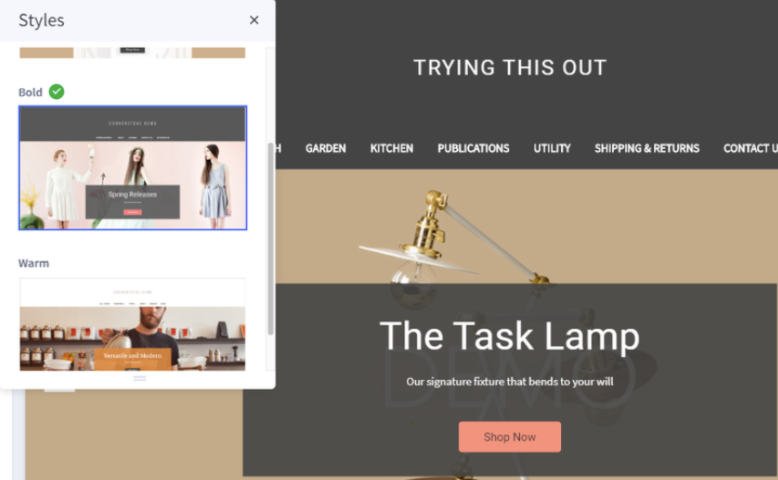Click the Contact Us navigation link
The image size is (778, 480).
pos(750,148)
